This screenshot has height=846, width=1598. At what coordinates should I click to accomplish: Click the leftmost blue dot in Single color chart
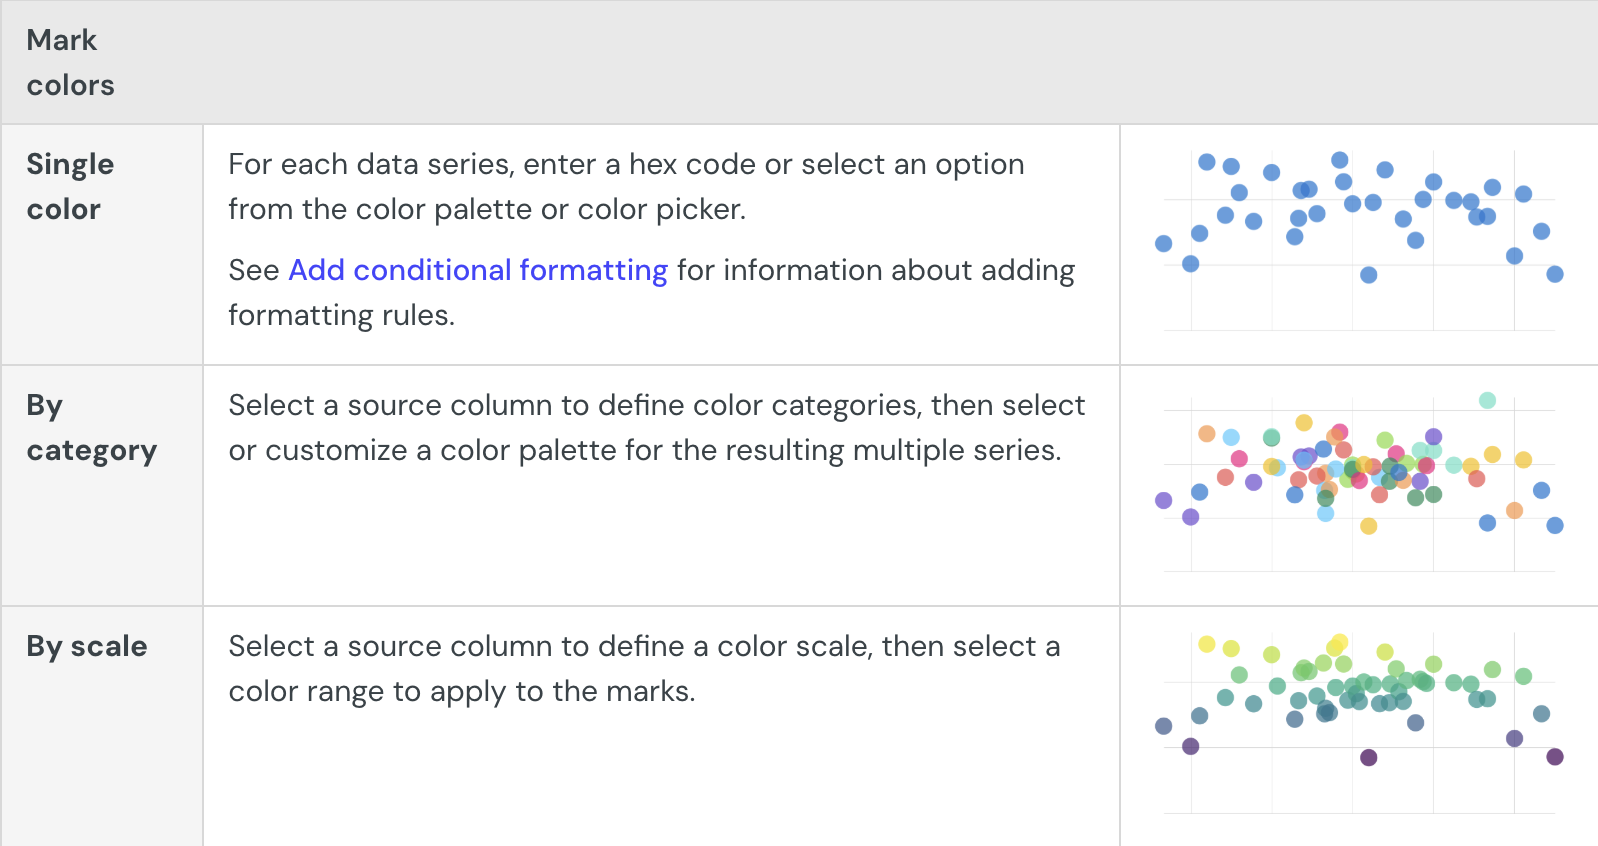(x=1163, y=243)
